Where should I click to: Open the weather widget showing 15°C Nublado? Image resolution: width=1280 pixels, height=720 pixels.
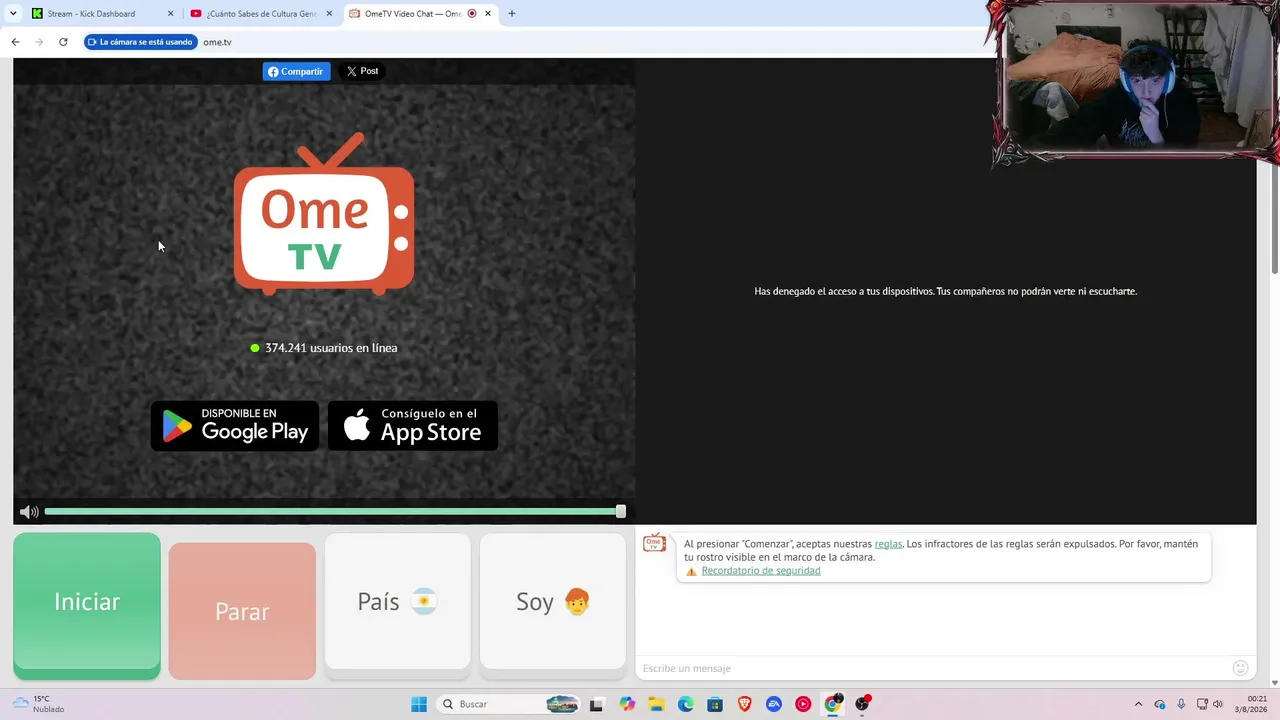tap(40, 704)
